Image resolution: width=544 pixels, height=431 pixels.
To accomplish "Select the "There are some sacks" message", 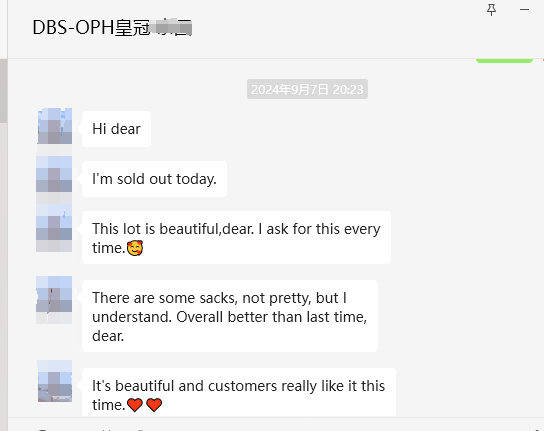I will pyautogui.click(x=230, y=316).
